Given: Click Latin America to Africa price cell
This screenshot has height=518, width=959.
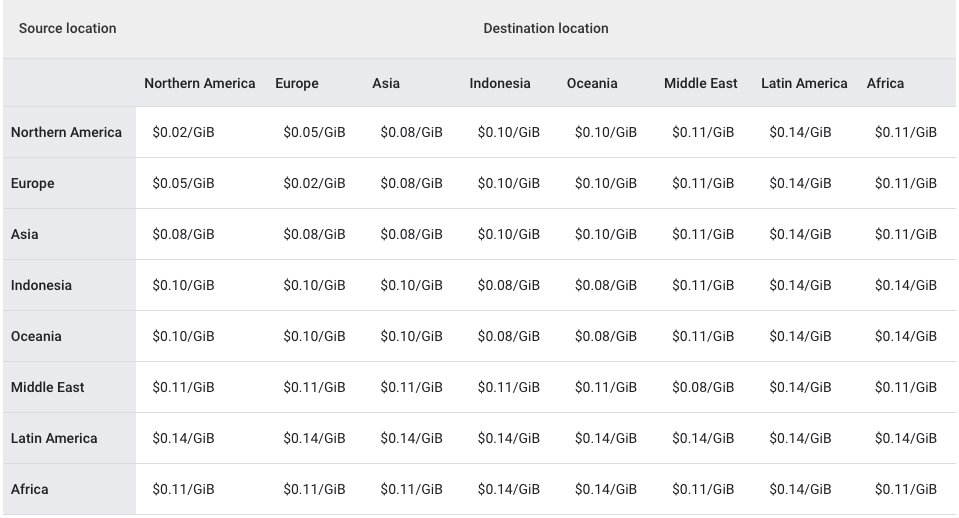Looking at the screenshot, I should coord(905,438).
